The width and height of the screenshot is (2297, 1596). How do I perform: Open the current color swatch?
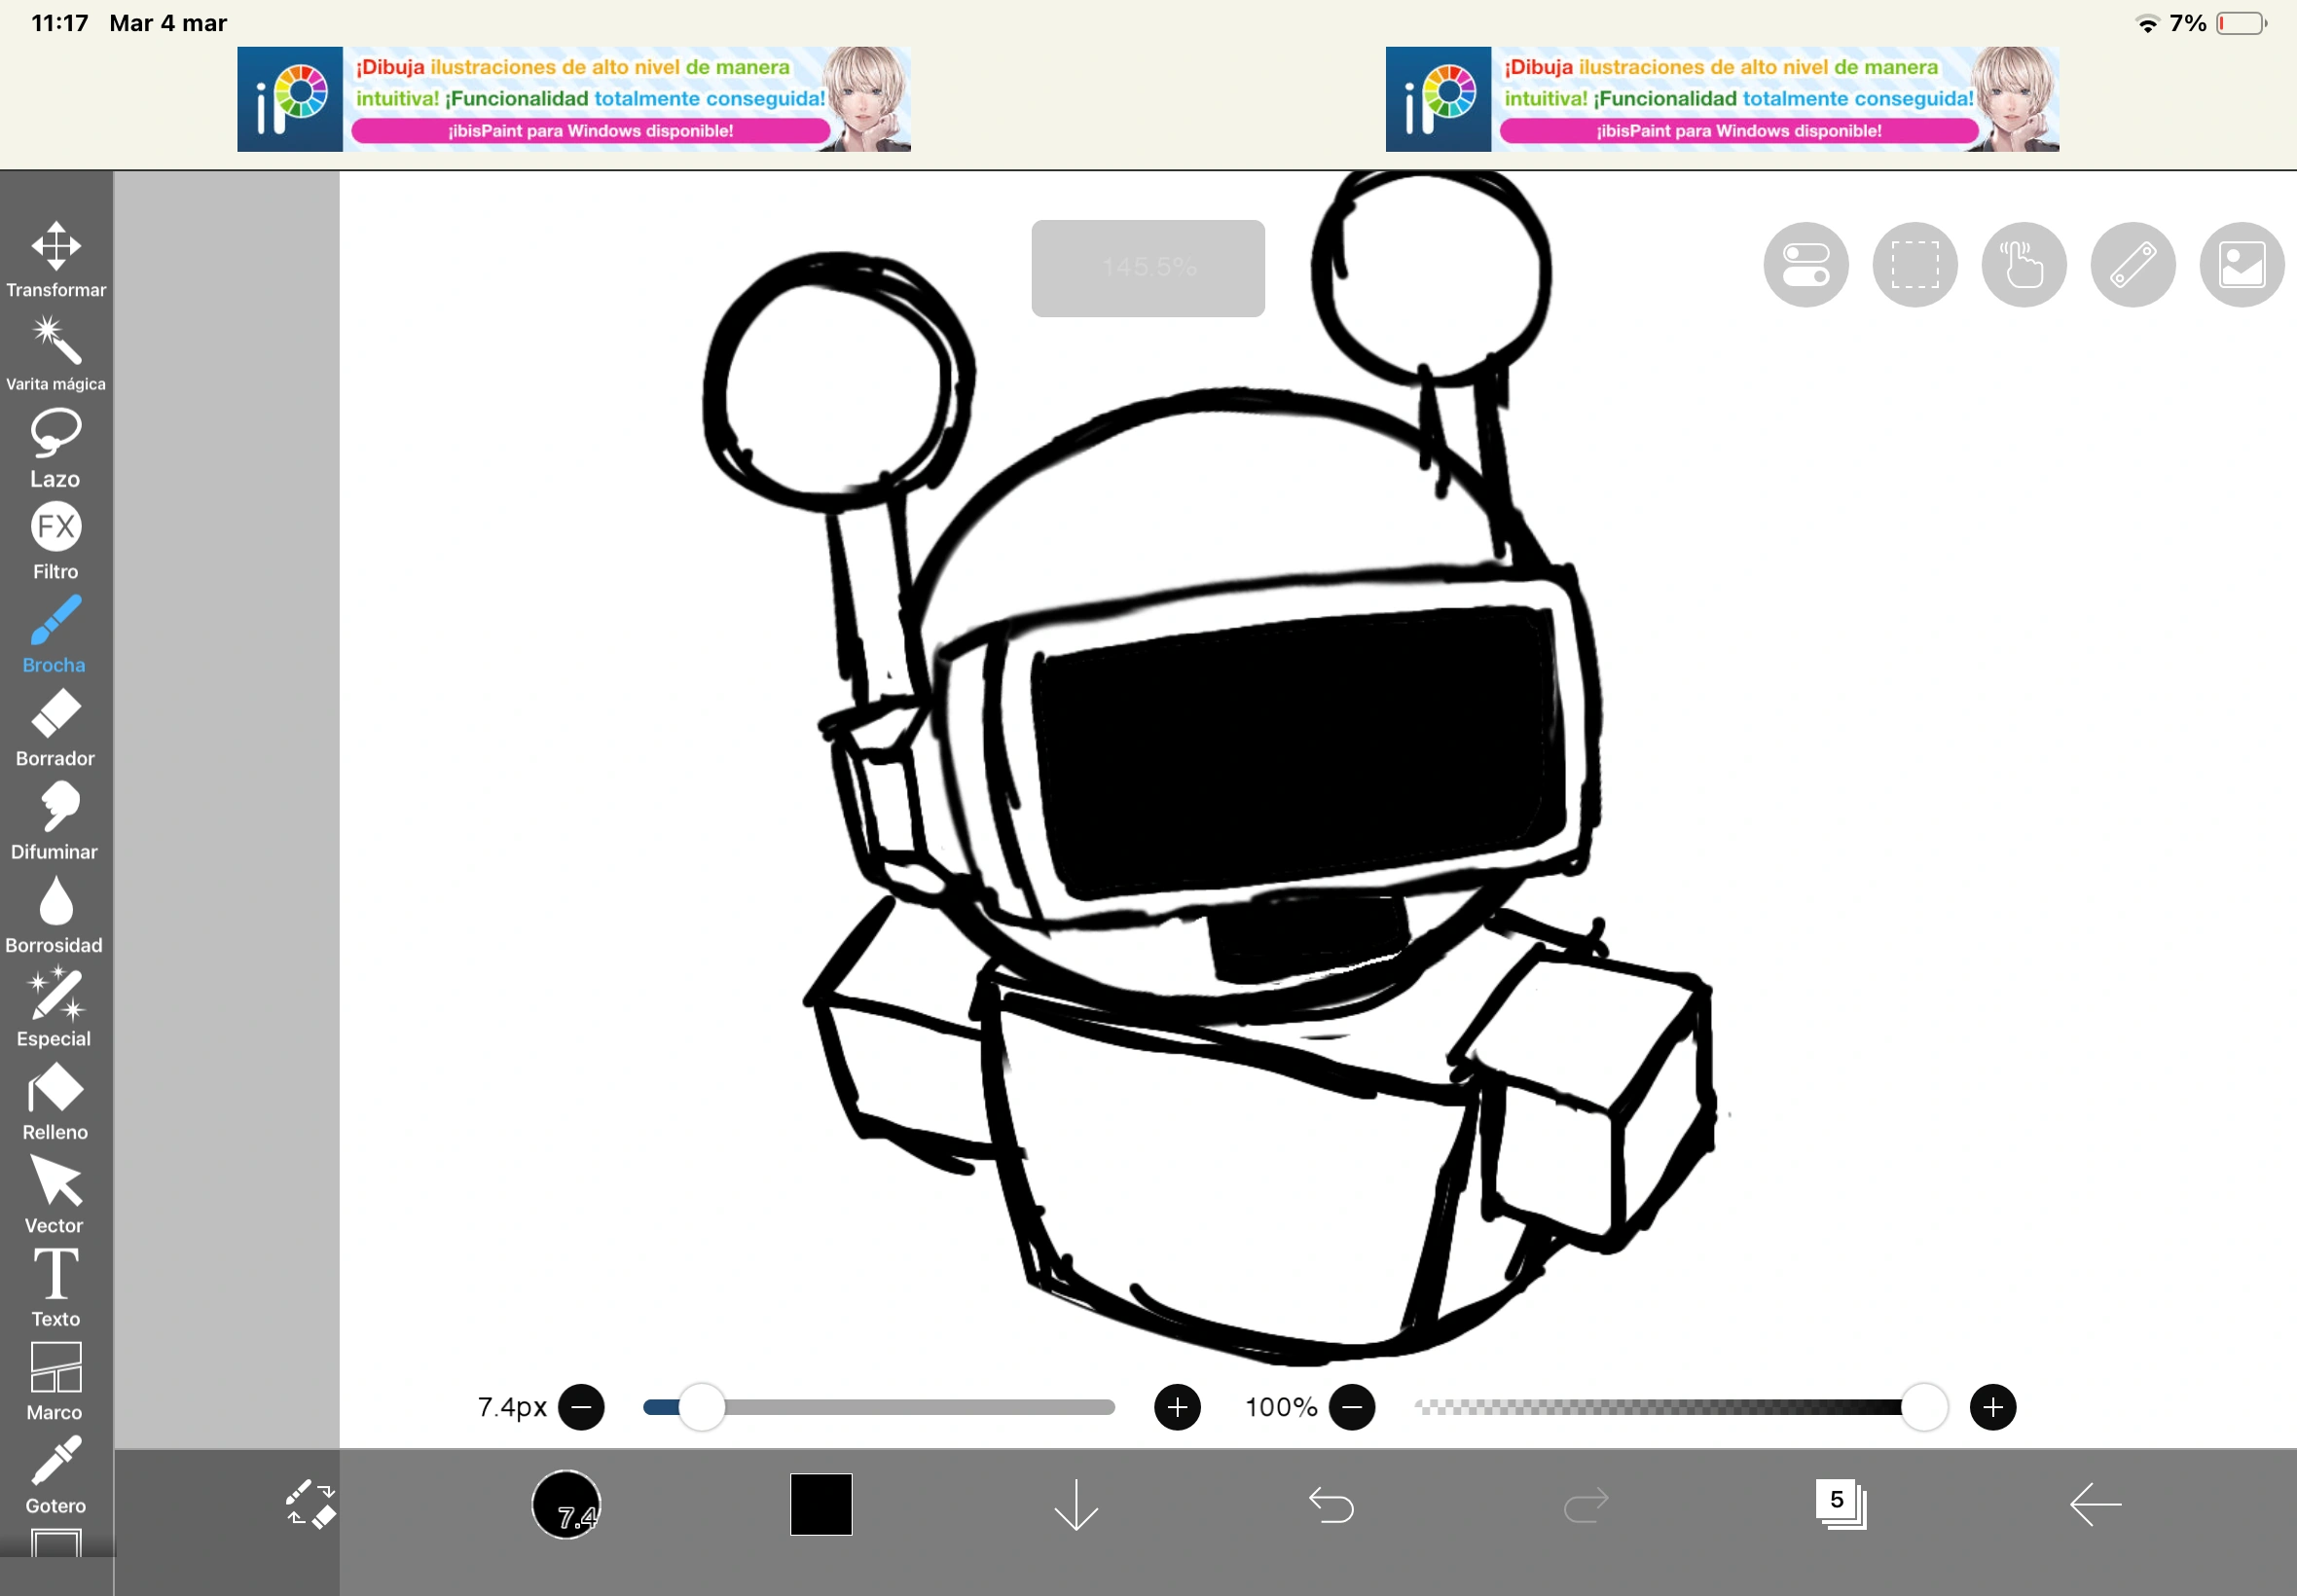click(x=818, y=1503)
